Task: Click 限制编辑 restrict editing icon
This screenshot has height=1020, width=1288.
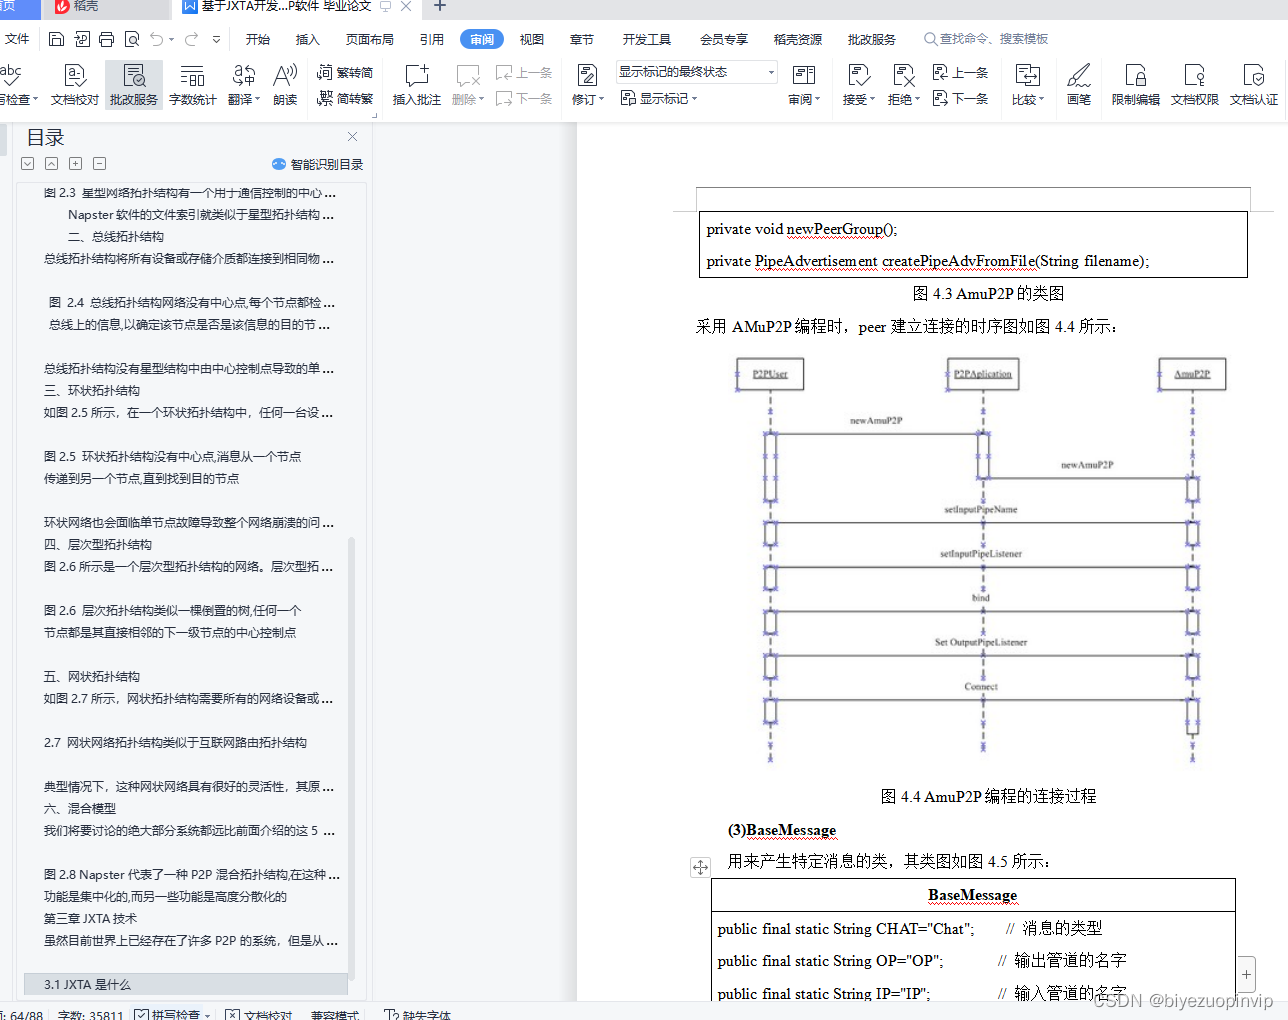Action: [x=1136, y=84]
